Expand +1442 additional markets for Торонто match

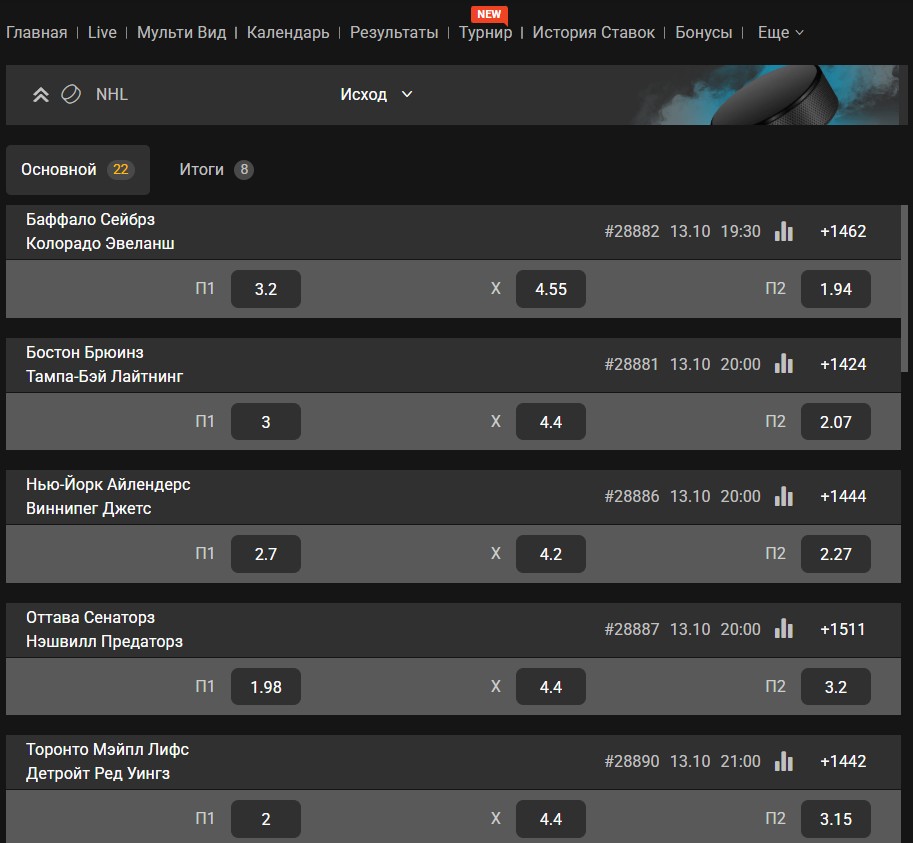[843, 761]
